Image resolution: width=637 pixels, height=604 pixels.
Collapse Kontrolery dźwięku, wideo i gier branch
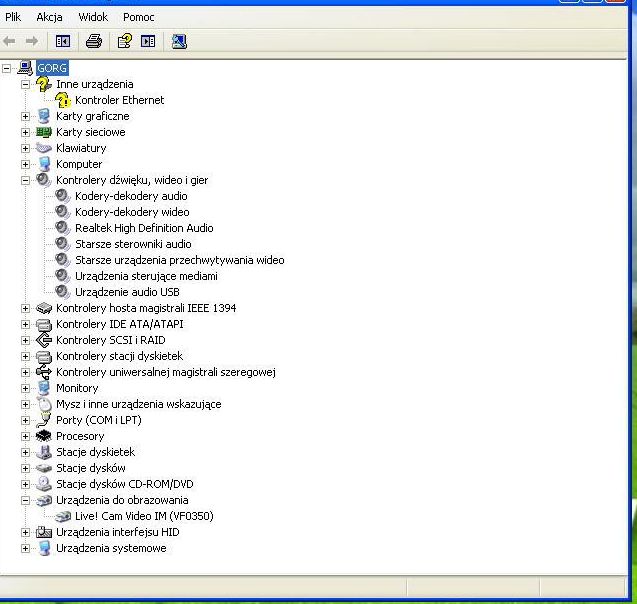(x=25, y=180)
